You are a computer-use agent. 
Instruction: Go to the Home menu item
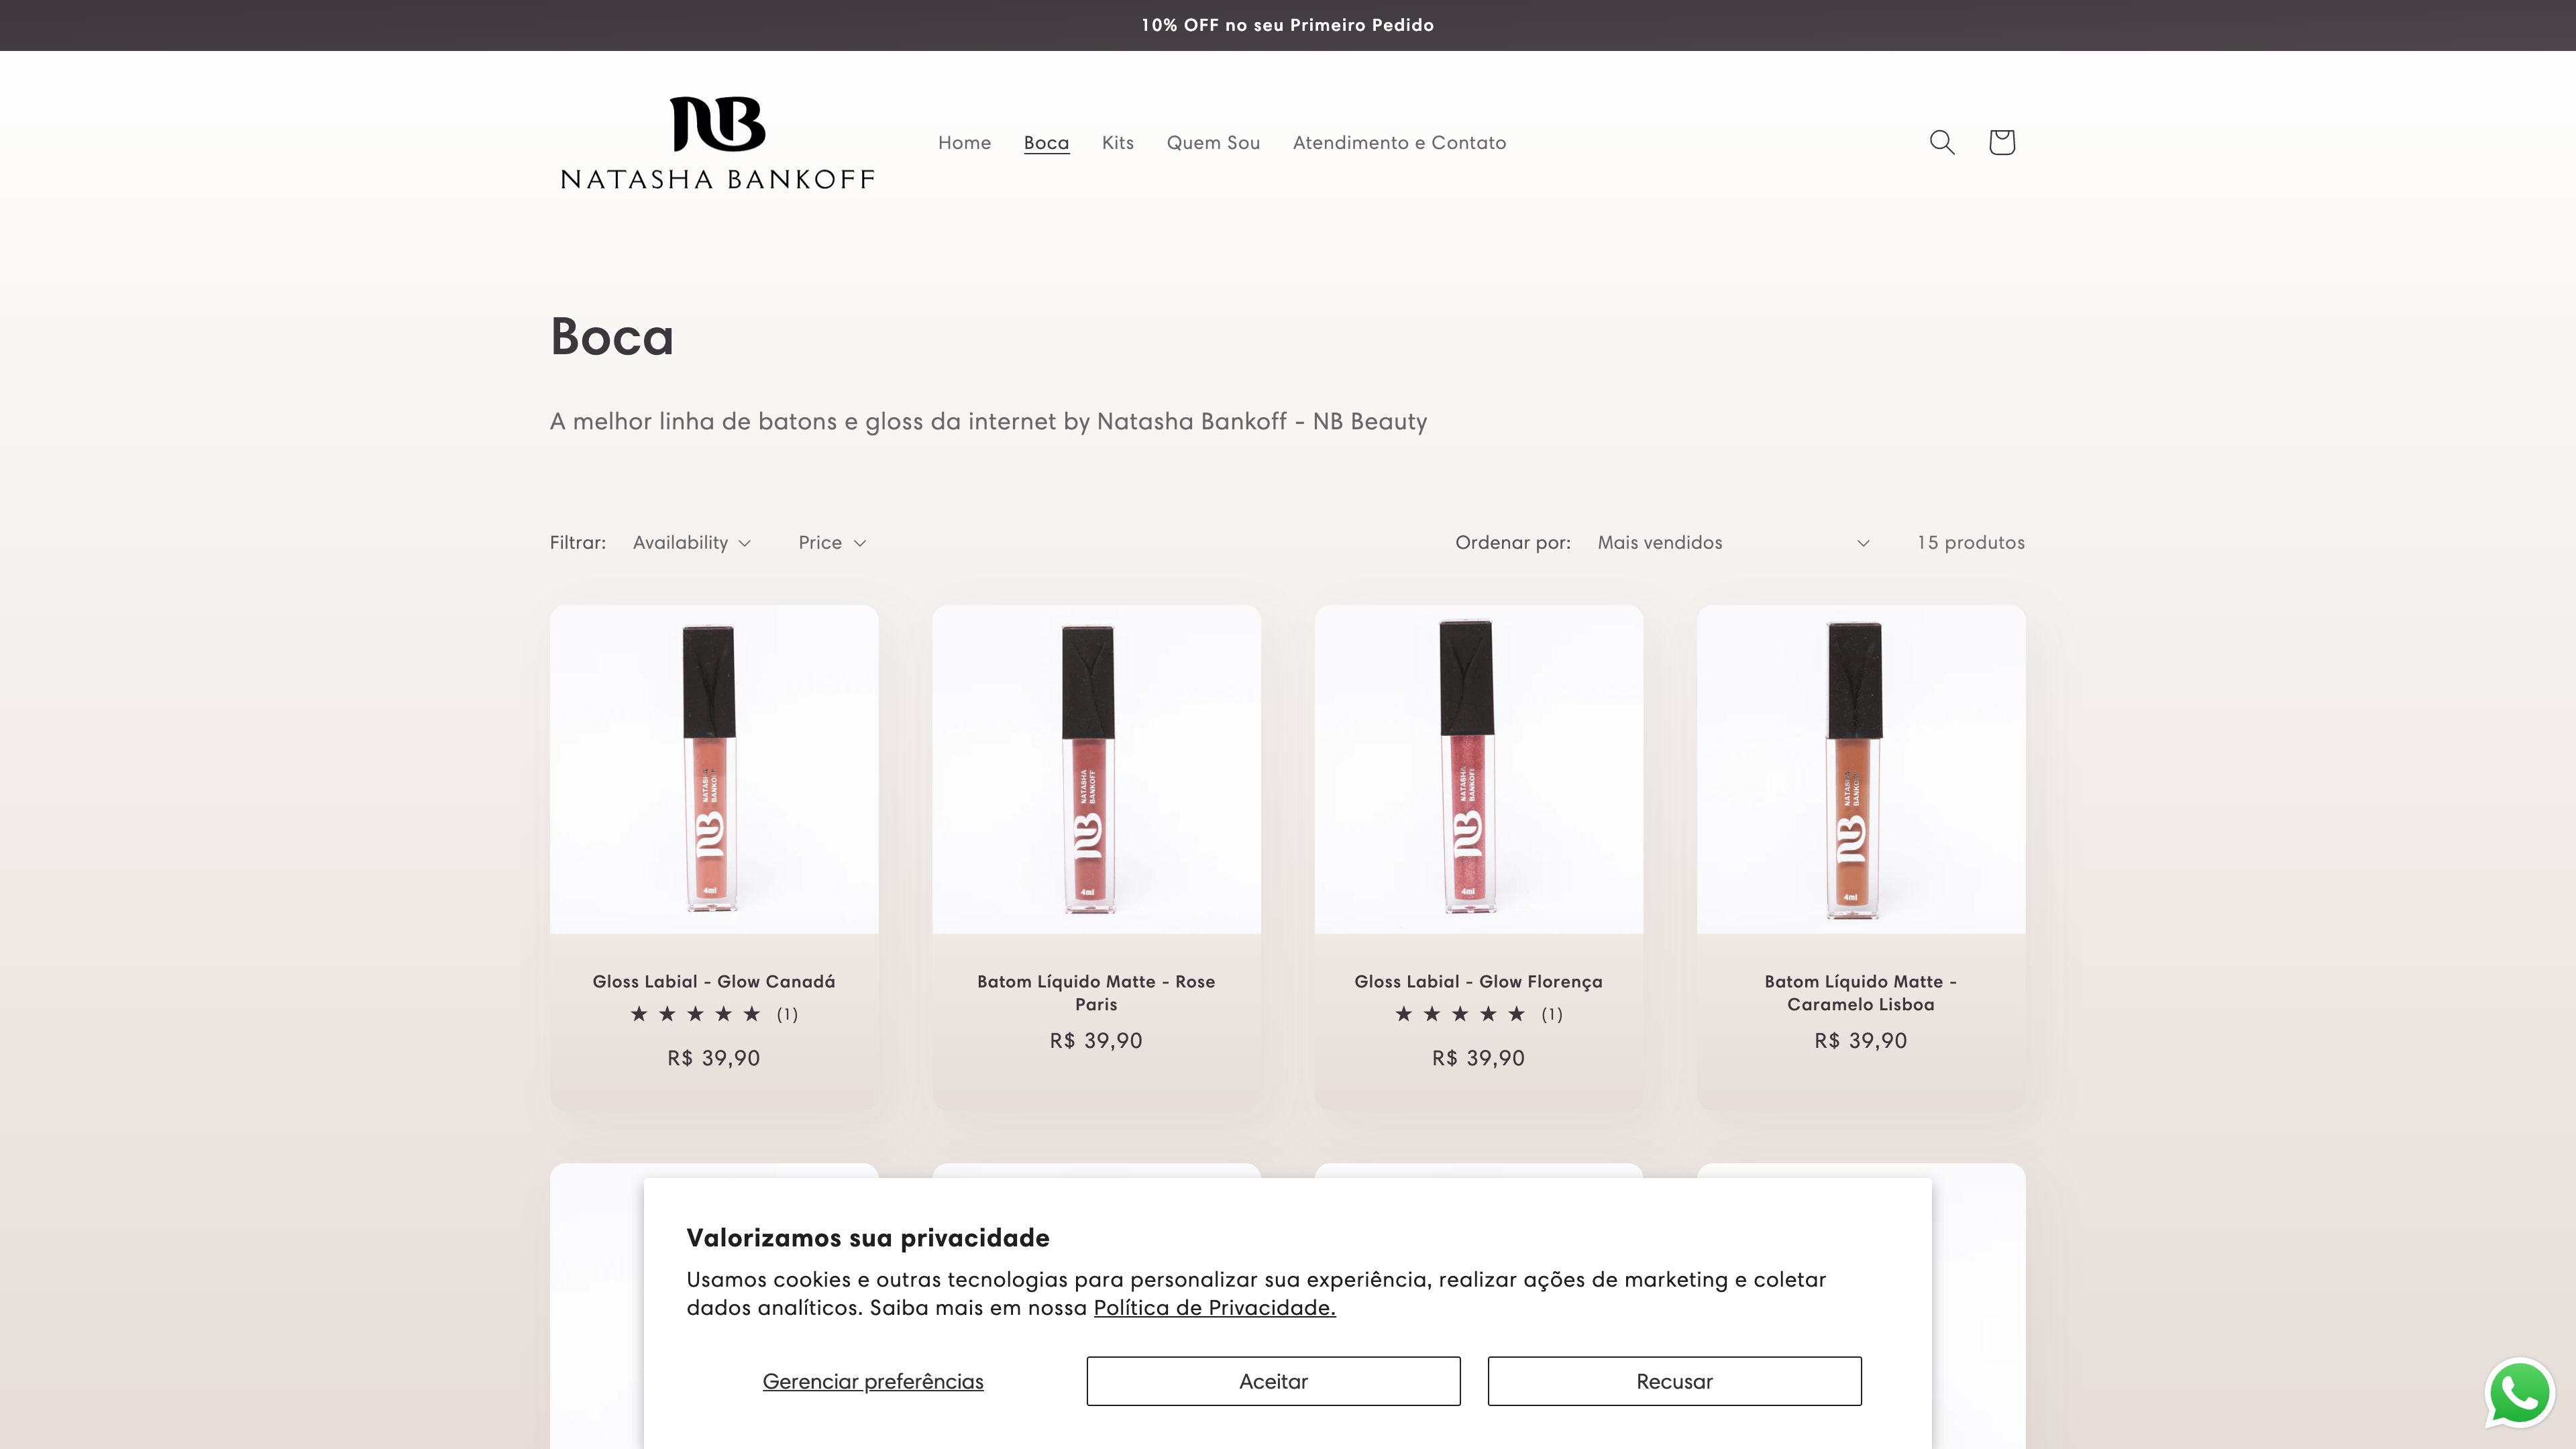point(964,142)
